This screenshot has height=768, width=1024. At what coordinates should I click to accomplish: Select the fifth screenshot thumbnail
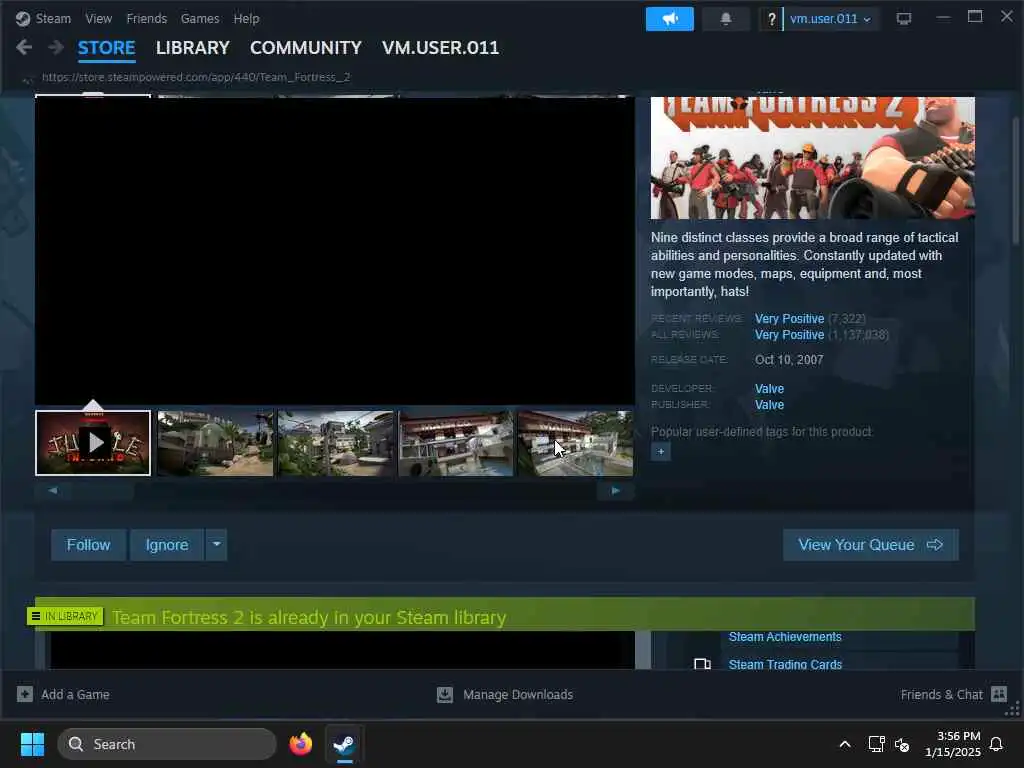[x=575, y=443]
